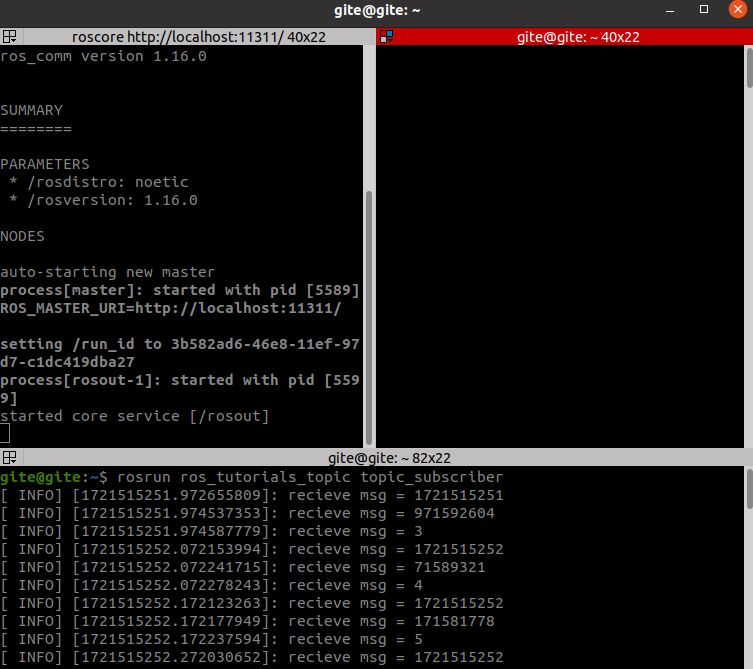This screenshot has width=753, height=669.
Task: Select the red gite@gite 40x22 pane title bar
Action: point(578,37)
